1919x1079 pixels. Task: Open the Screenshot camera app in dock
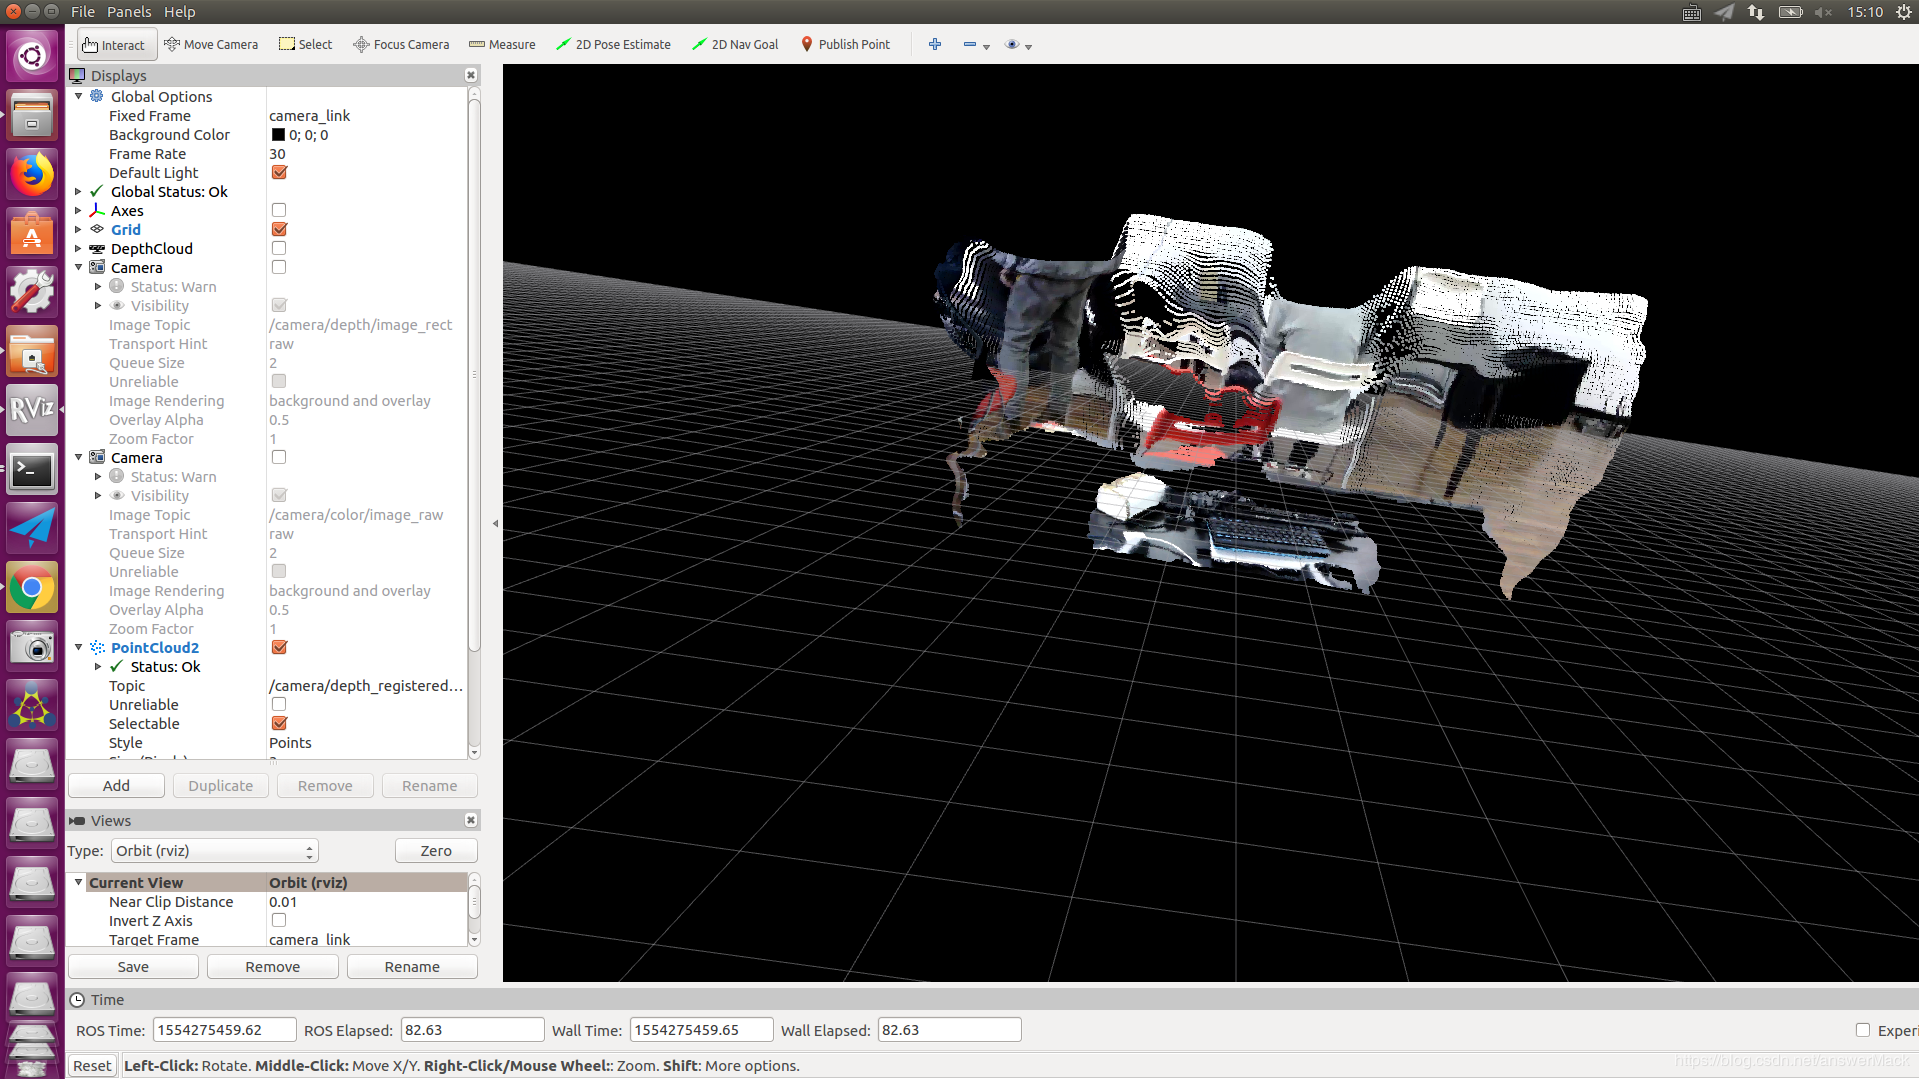pos(32,647)
